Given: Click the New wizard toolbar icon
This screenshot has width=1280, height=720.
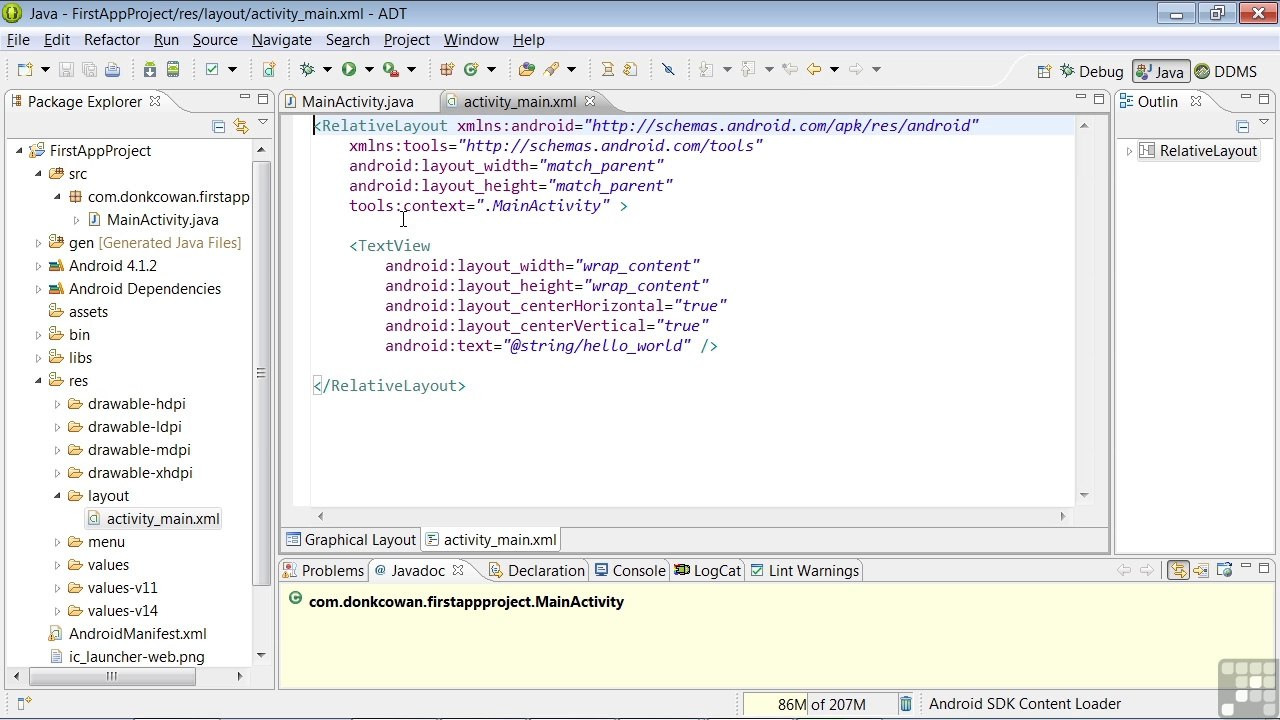Looking at the screenshot, I should pyautogui.click(x=25, y=69).
